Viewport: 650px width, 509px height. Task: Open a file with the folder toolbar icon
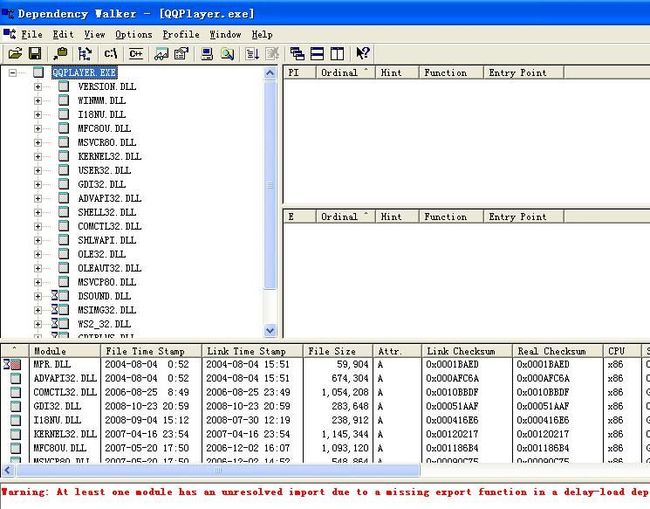pyautogui.click(x=15, y=53)
